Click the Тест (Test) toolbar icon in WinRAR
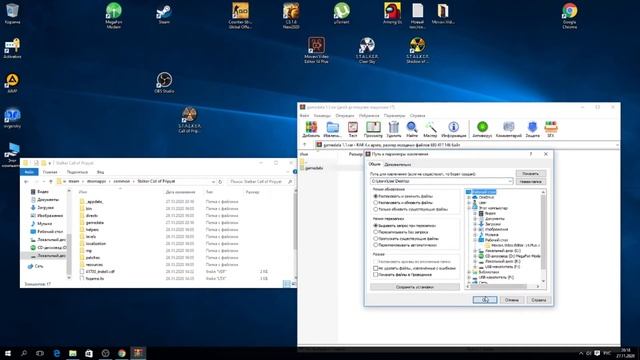This screenshot has height=360, width=640. (353, 129)
